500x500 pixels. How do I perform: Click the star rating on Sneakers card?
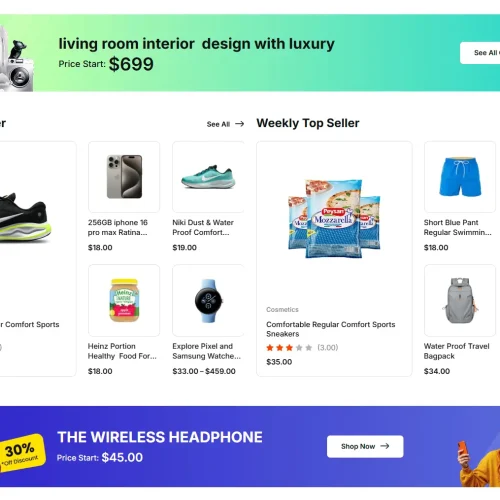(x=289, y=348)
